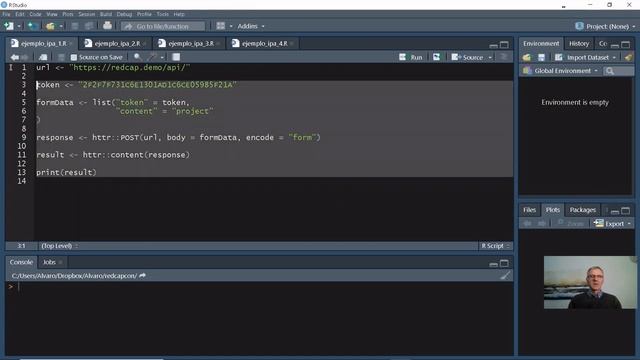Viewport: 640px width, 360px height.
Task: Open the Global Environment selector
Action: pos(560,71)
